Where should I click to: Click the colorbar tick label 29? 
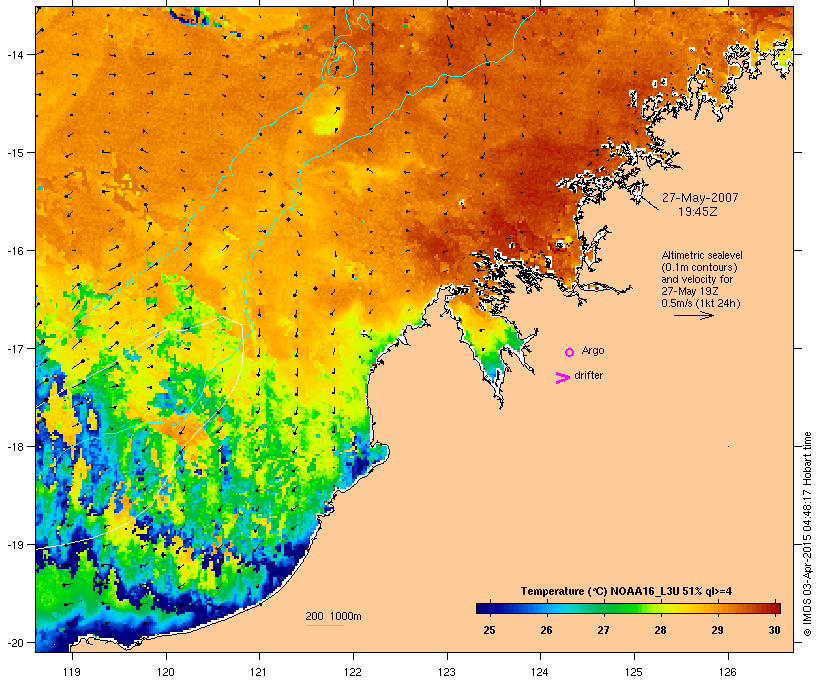[x=718, y=630]
